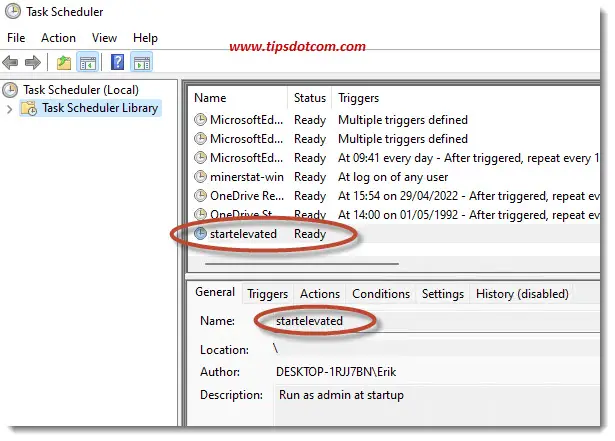Click the clock icon of minerstat-win task
Screen dimensions: 615x441
point(200,177)
